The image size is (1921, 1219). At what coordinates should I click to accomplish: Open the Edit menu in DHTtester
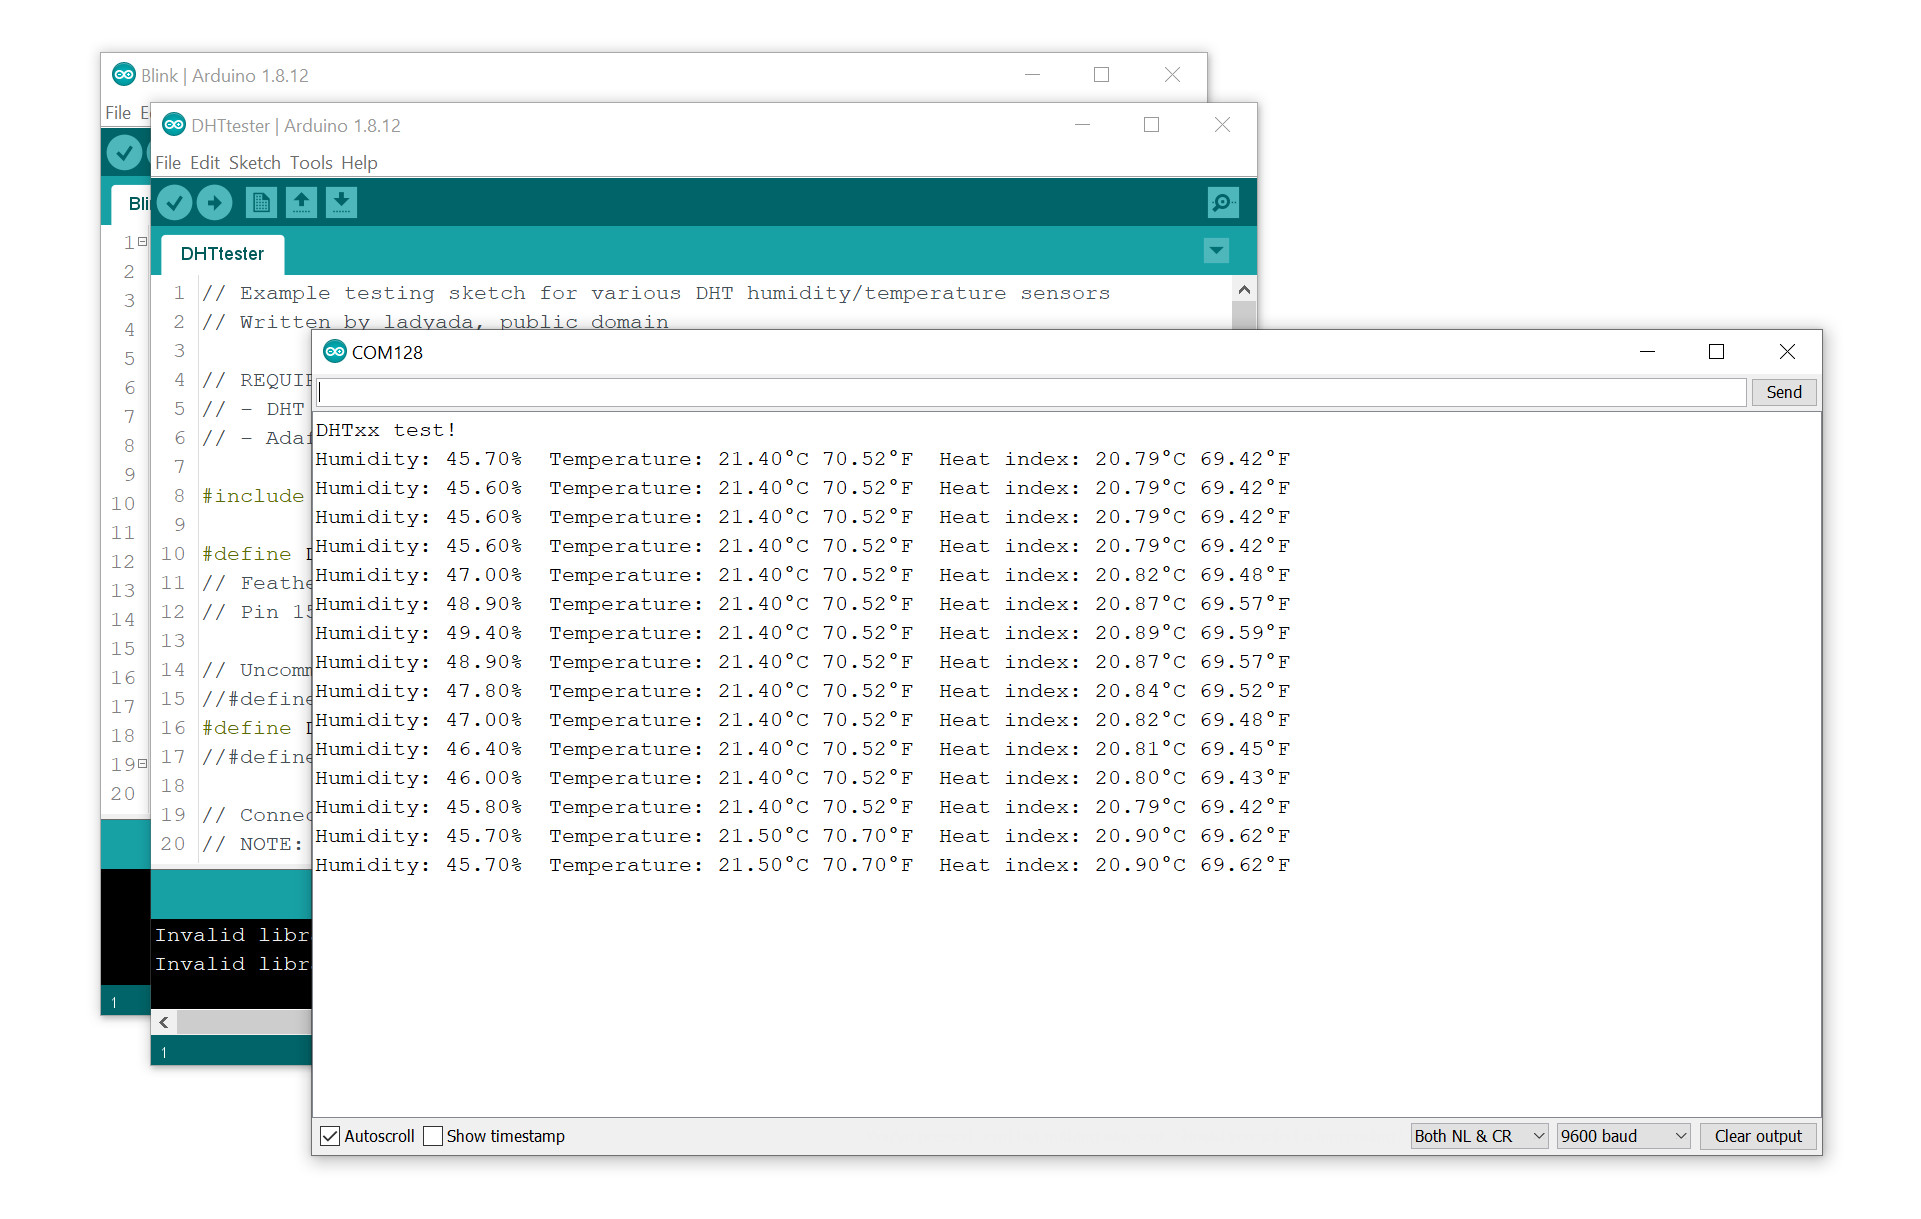coord(205,163)
